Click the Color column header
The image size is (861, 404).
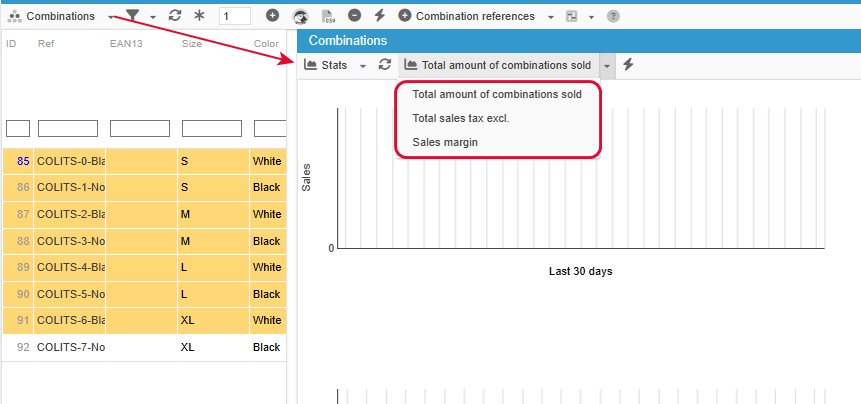click(266, 43)
